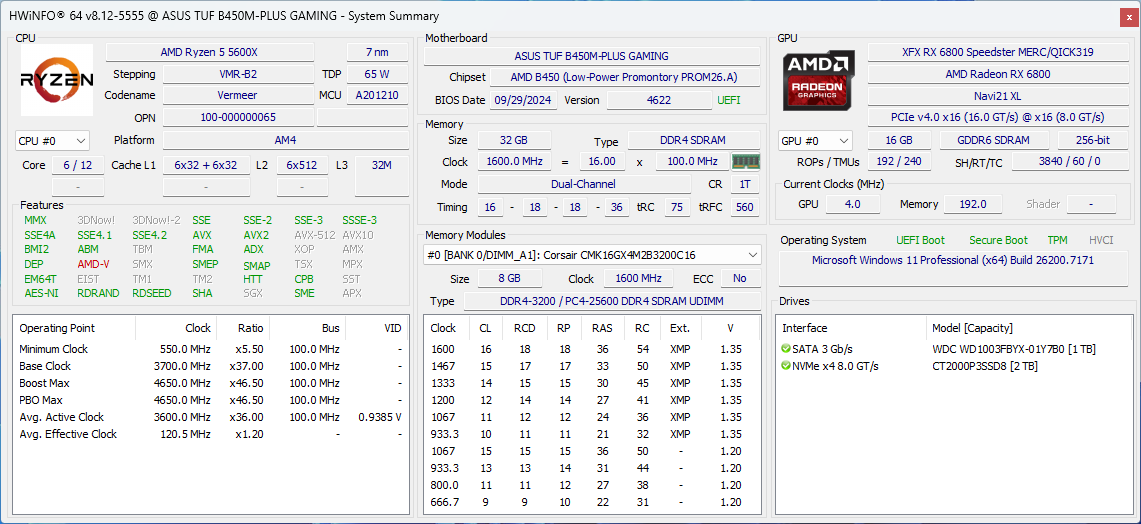
Task: Click the BIOS date 09/29/2024 field
Action: coord(524,100)
